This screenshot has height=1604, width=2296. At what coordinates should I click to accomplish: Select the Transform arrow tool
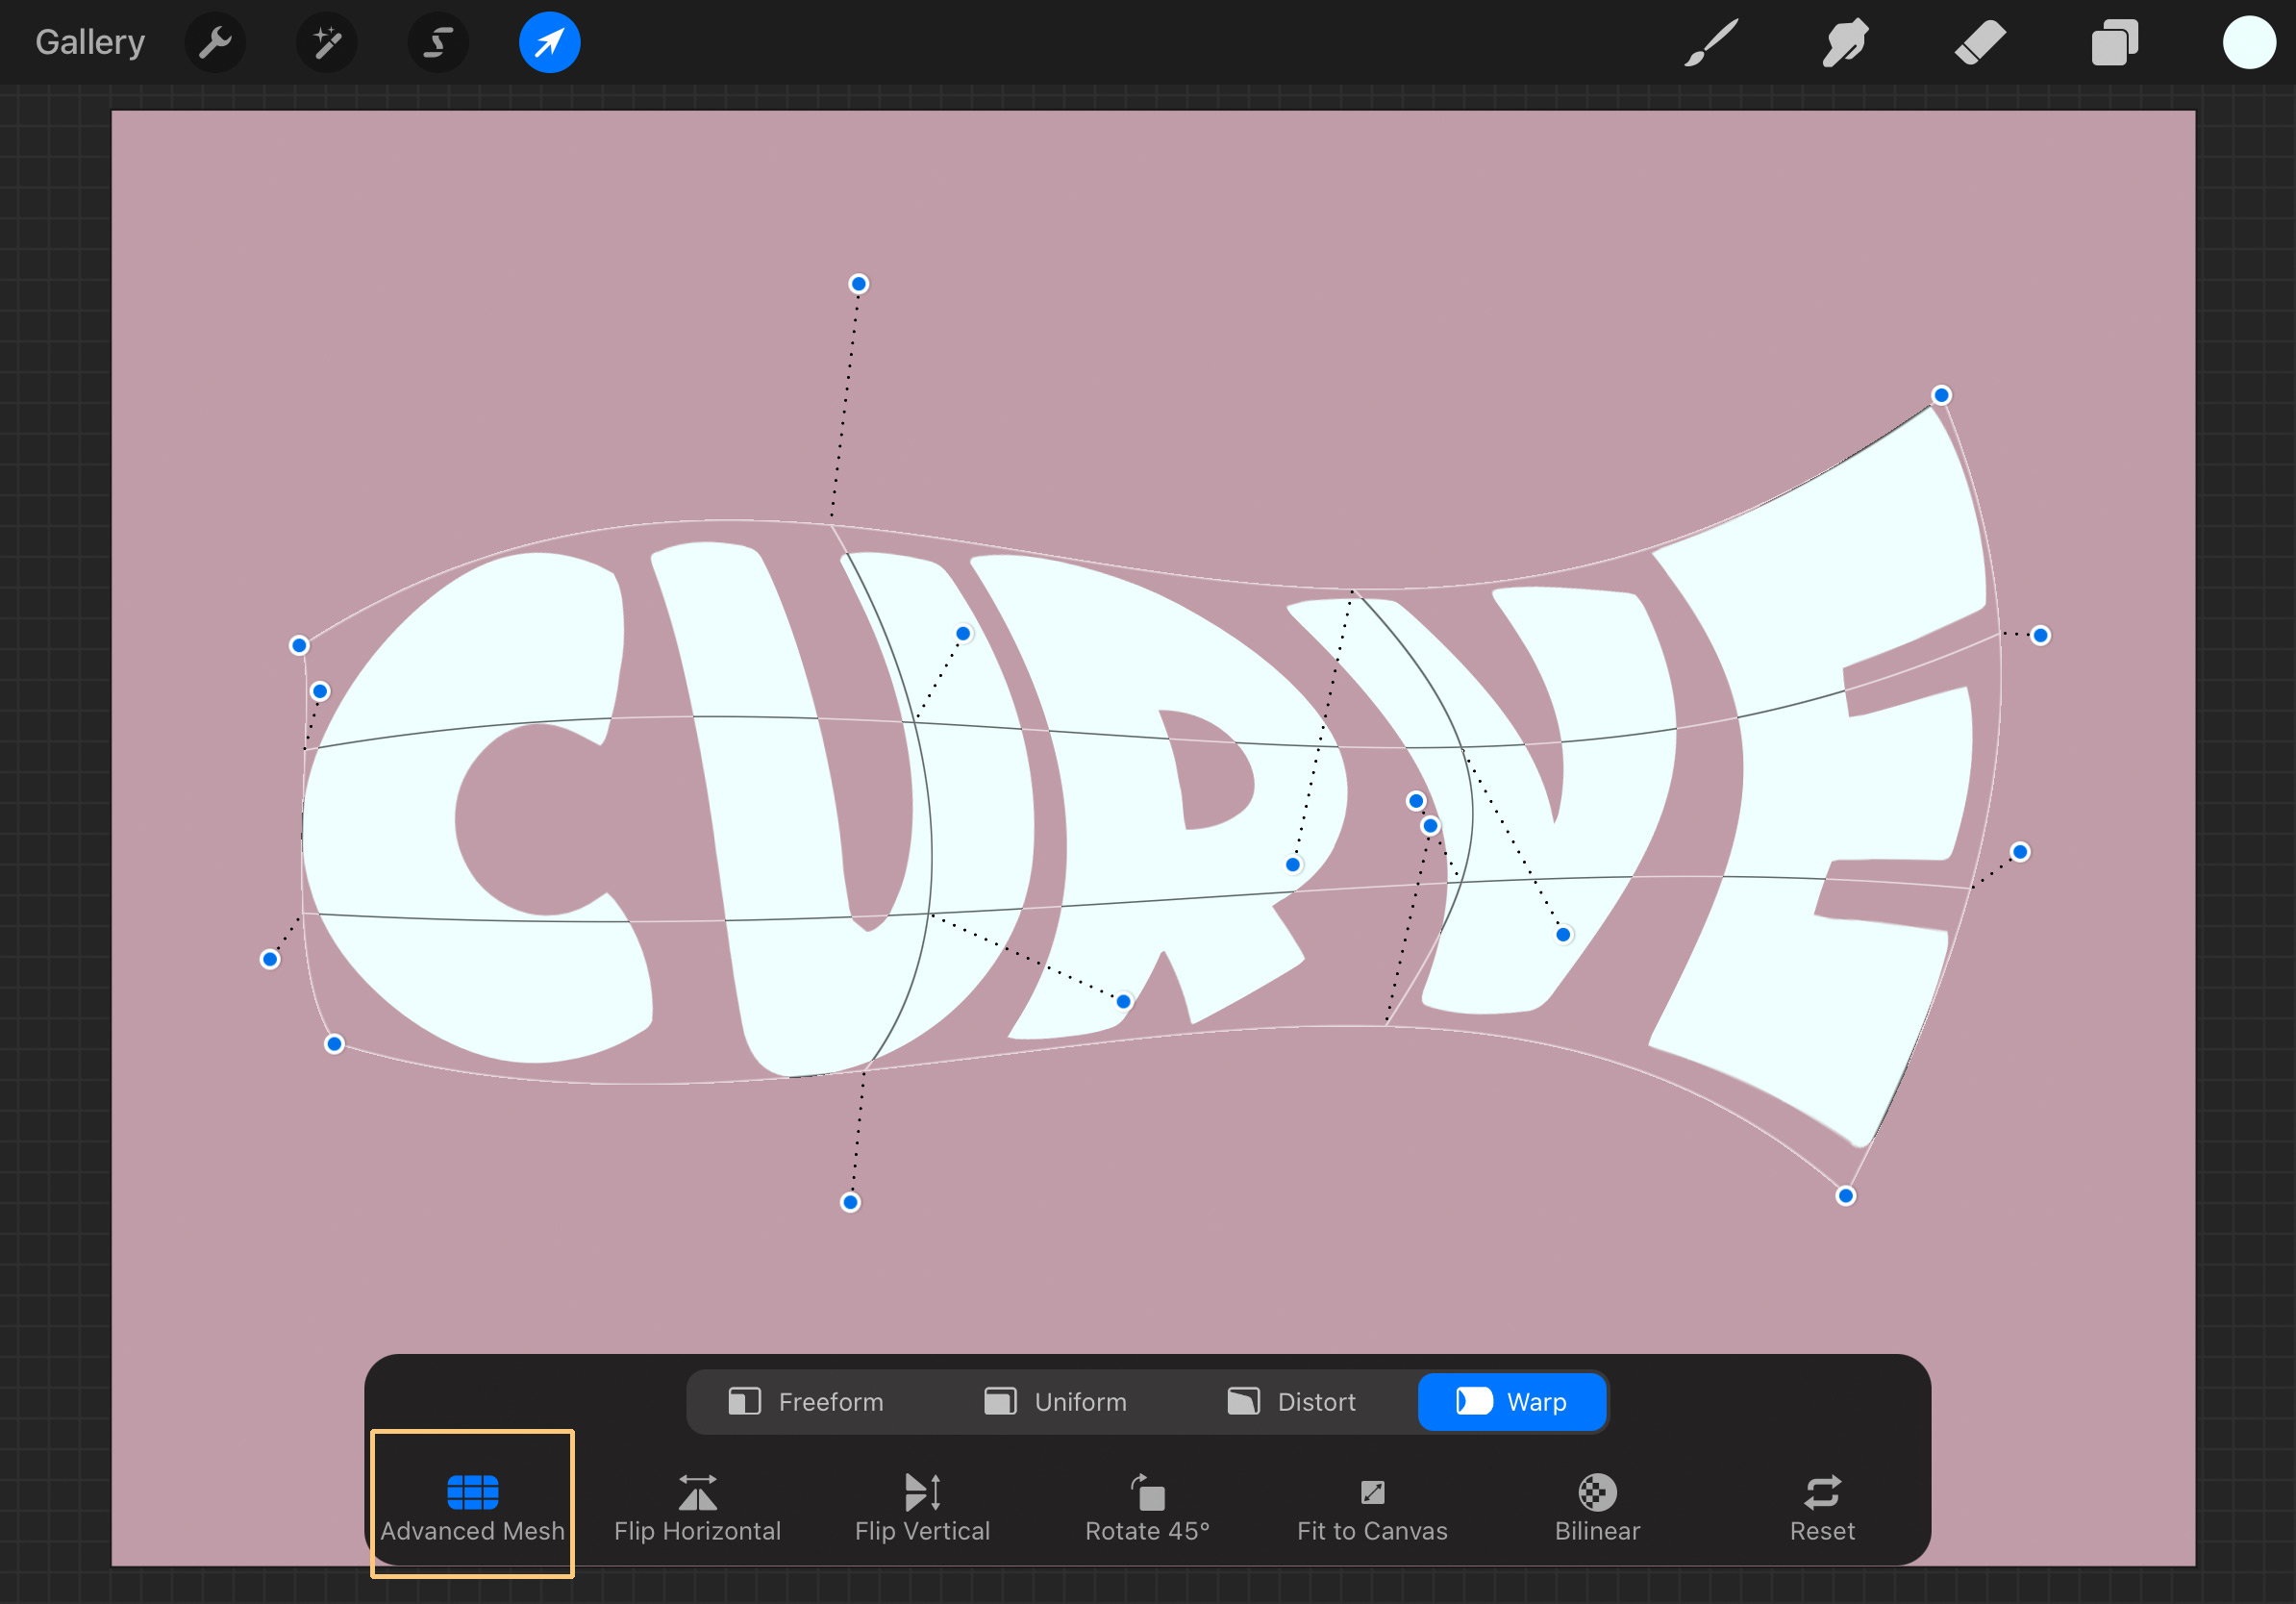coord(549,42)
